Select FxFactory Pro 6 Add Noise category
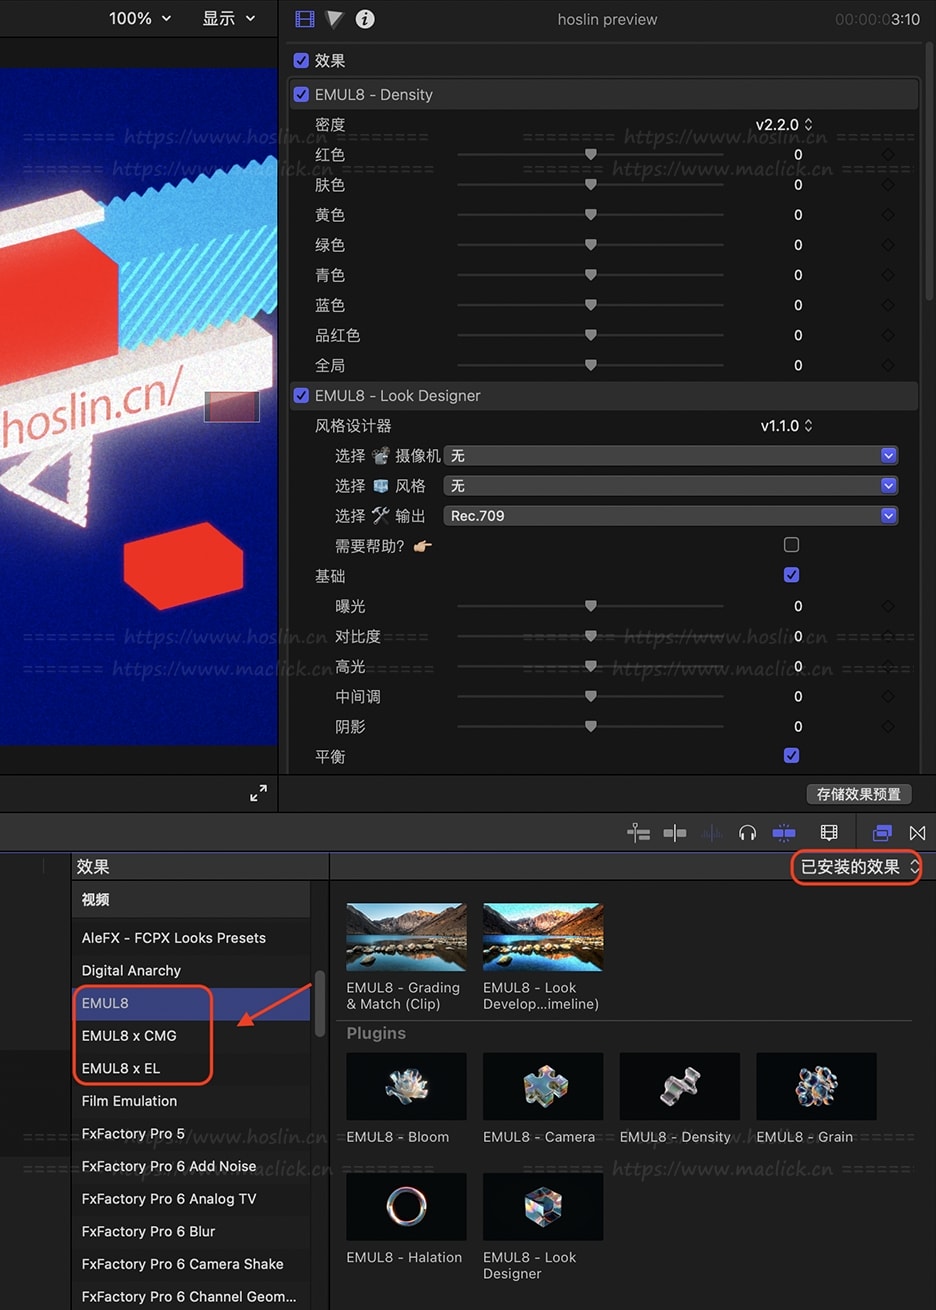936x1310 pixels. [191, 1166]
